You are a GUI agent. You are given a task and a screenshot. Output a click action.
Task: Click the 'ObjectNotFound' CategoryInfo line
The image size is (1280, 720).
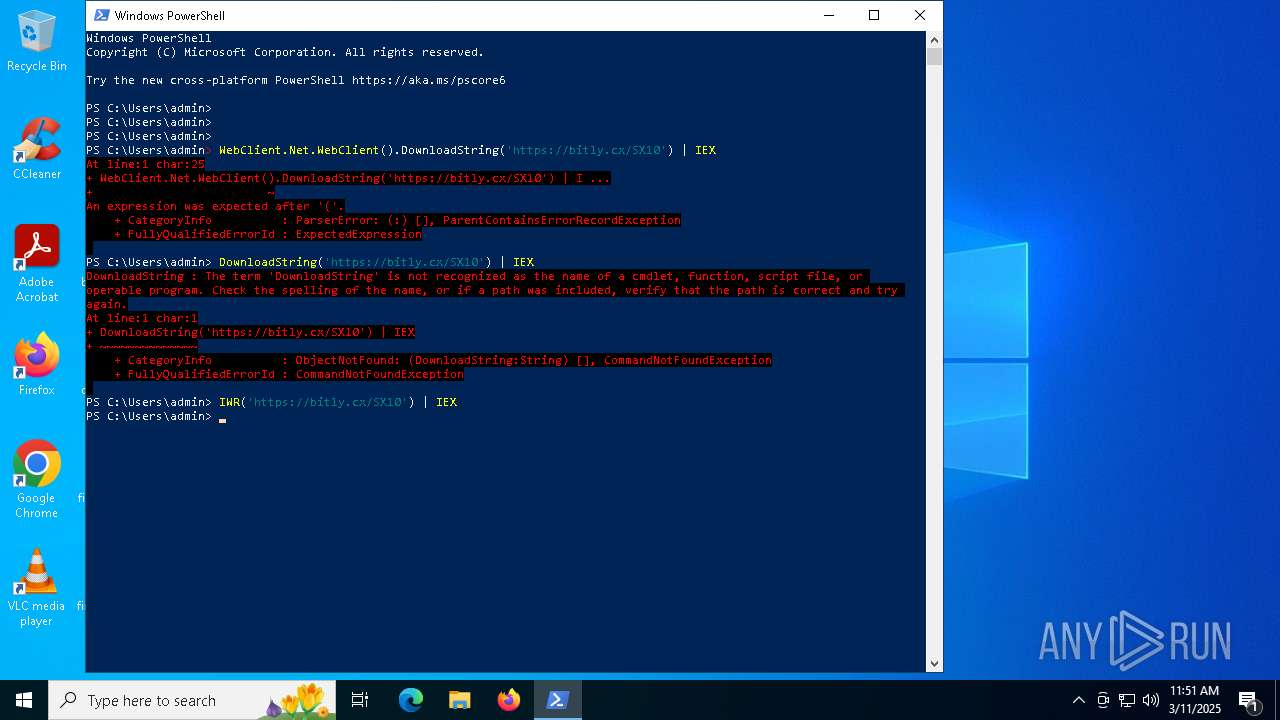click(442, 360)
